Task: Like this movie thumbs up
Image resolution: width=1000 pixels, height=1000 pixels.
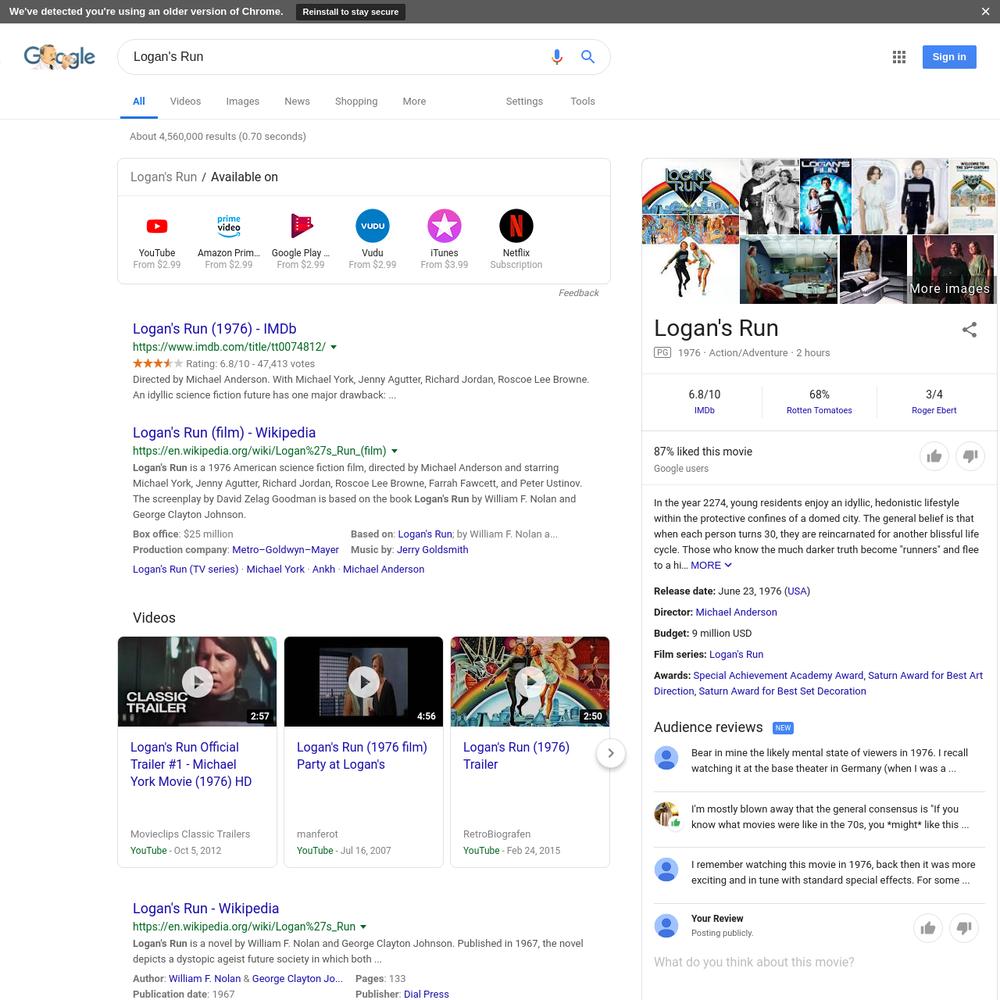Action: coord(934,456)
